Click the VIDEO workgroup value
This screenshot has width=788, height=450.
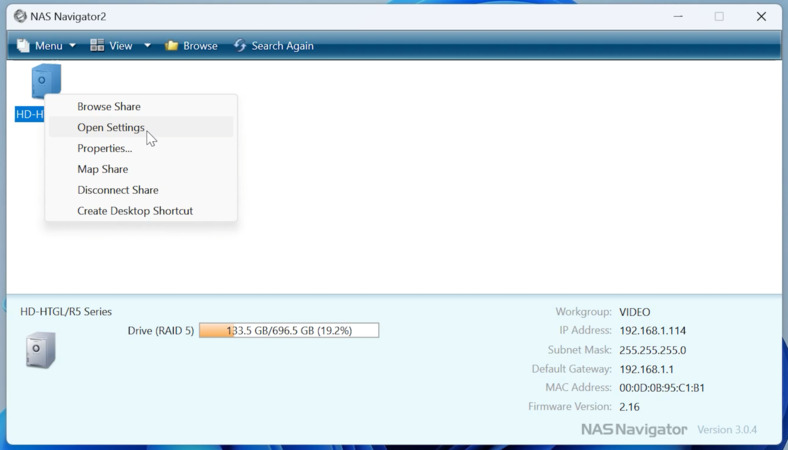(x=635, y=312)
